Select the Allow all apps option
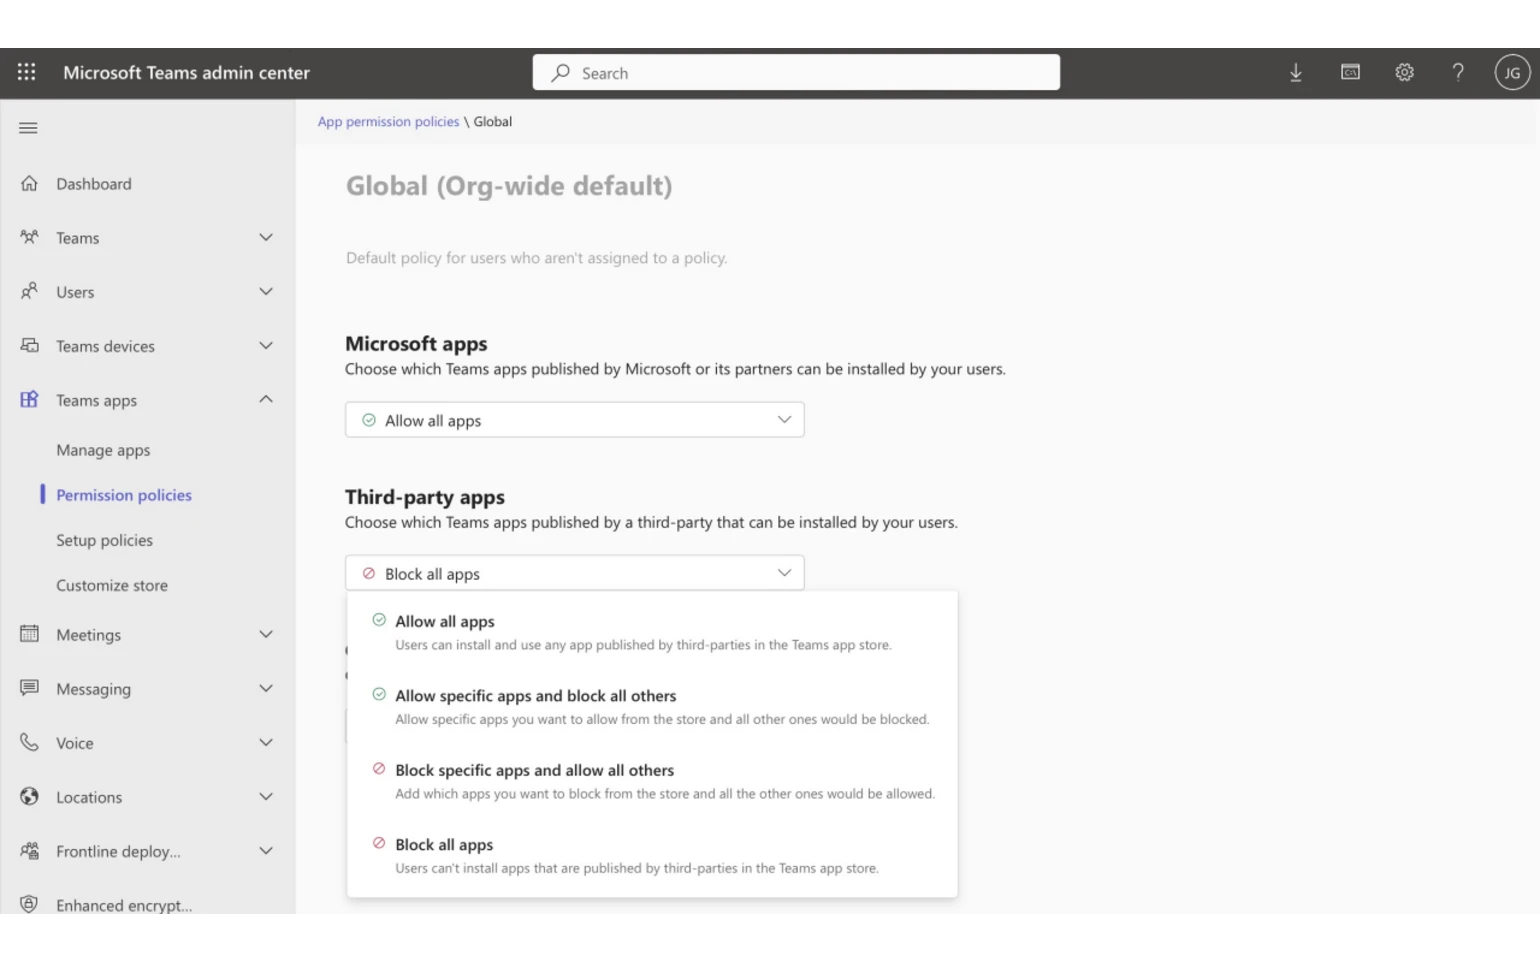 (x=445, y=621)
